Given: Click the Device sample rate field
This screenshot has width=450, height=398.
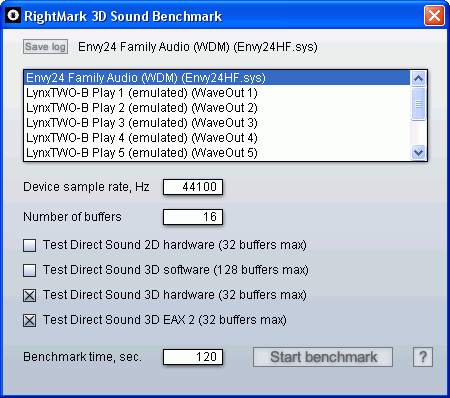Looking at the screenshot, I should pyautogui.click(x=193, y=187).
